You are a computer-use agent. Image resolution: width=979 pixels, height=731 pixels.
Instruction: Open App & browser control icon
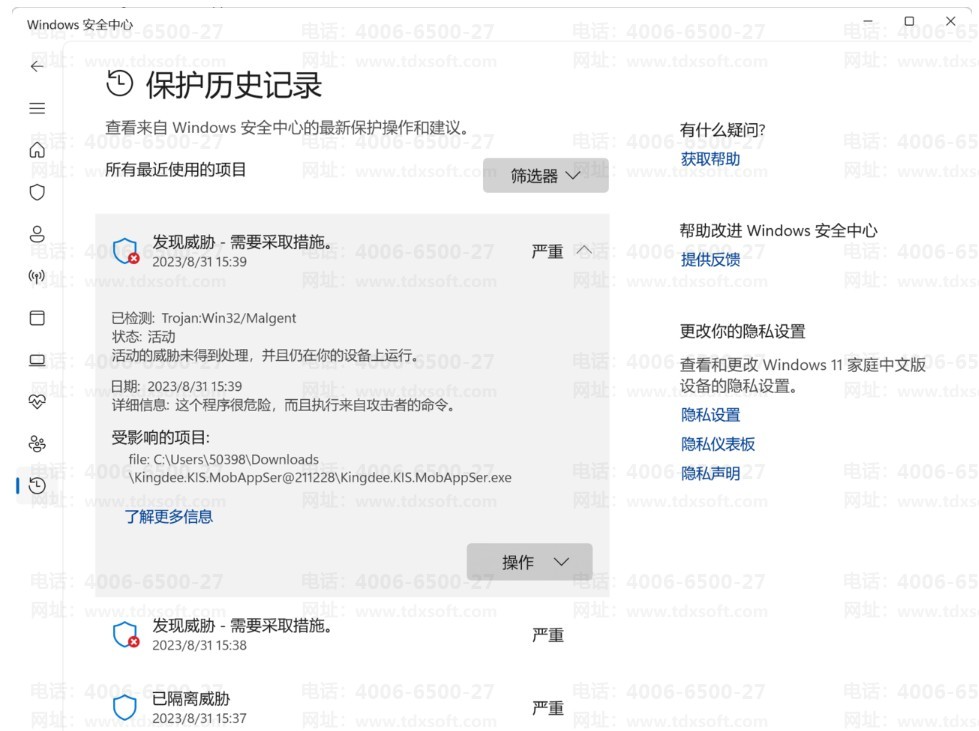click(37, 318)
